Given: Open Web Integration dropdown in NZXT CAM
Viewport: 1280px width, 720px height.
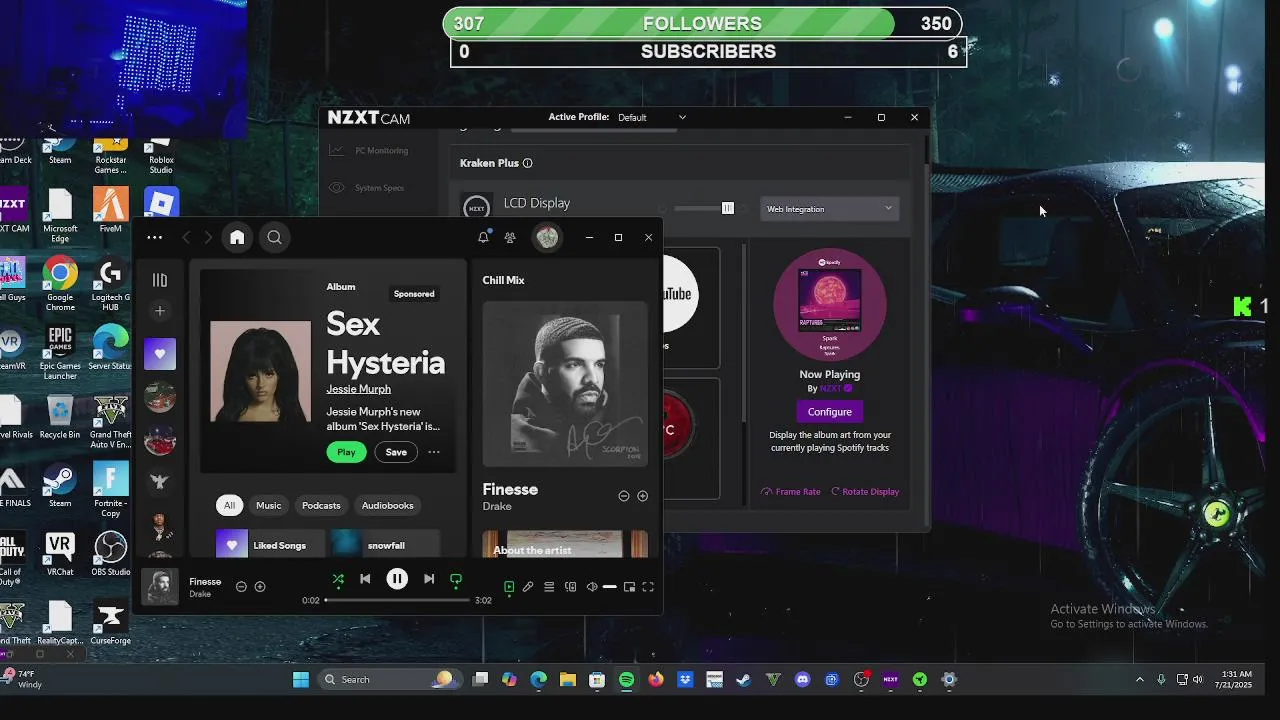Looking at the screenshot, I should pos(830,209).
